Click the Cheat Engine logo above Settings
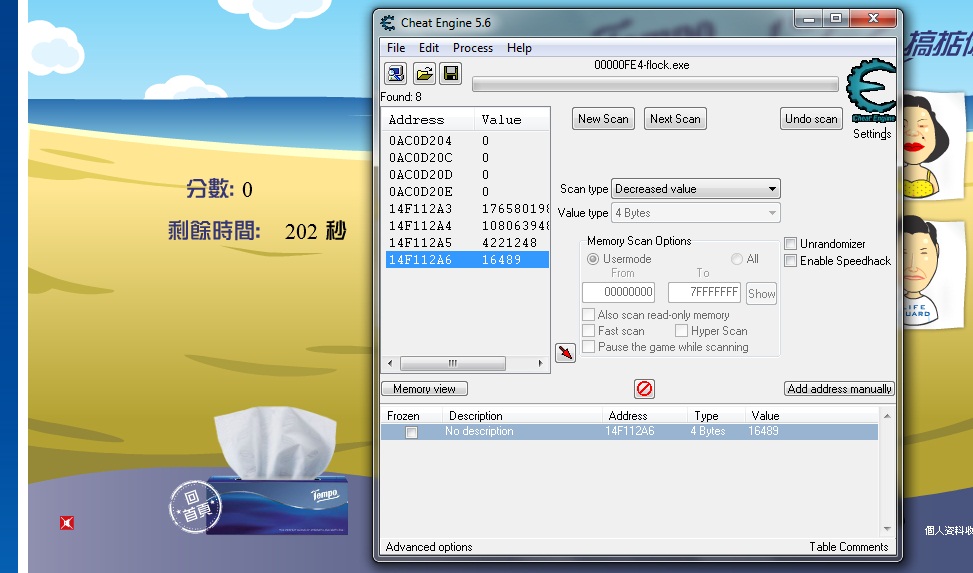Screen dimensions: 973x573 click(872, 91)
